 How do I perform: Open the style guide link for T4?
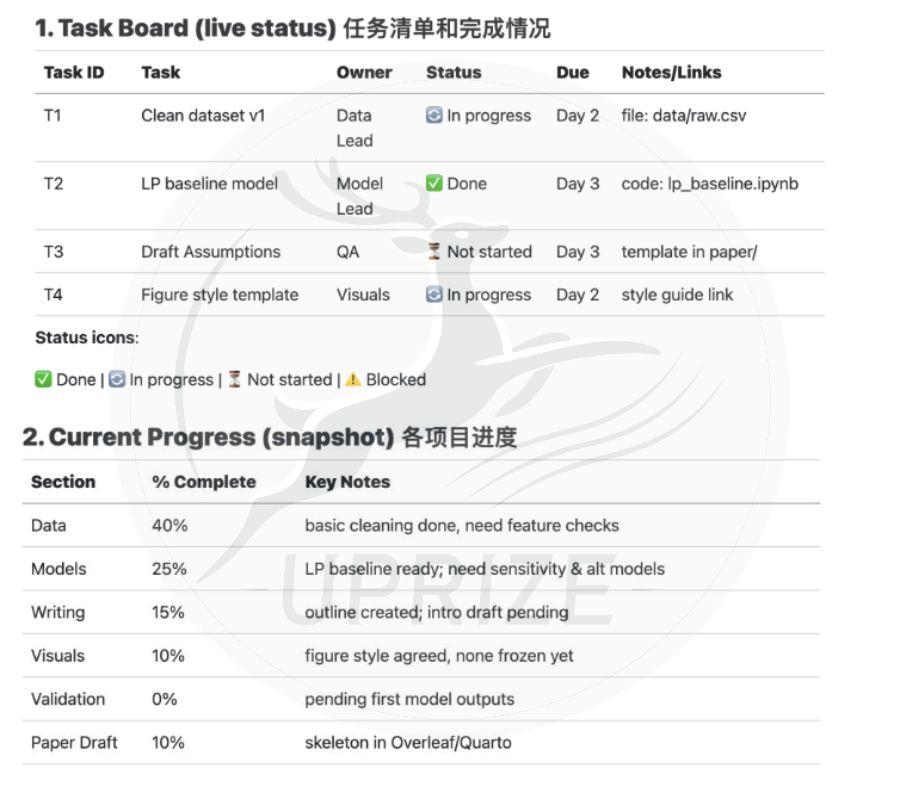tap(676, 295)
